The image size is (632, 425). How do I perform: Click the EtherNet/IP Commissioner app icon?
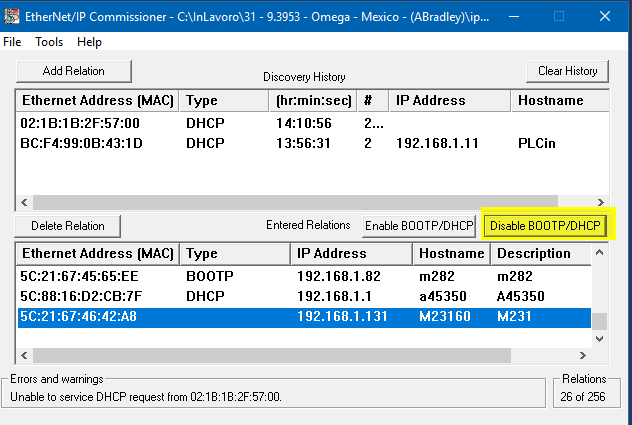click(x=11, y=17)
